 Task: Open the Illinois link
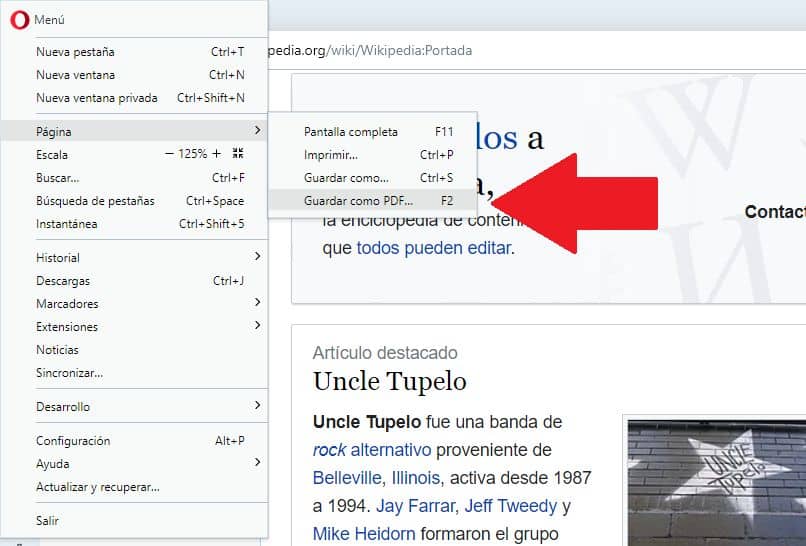pos(415,478)
